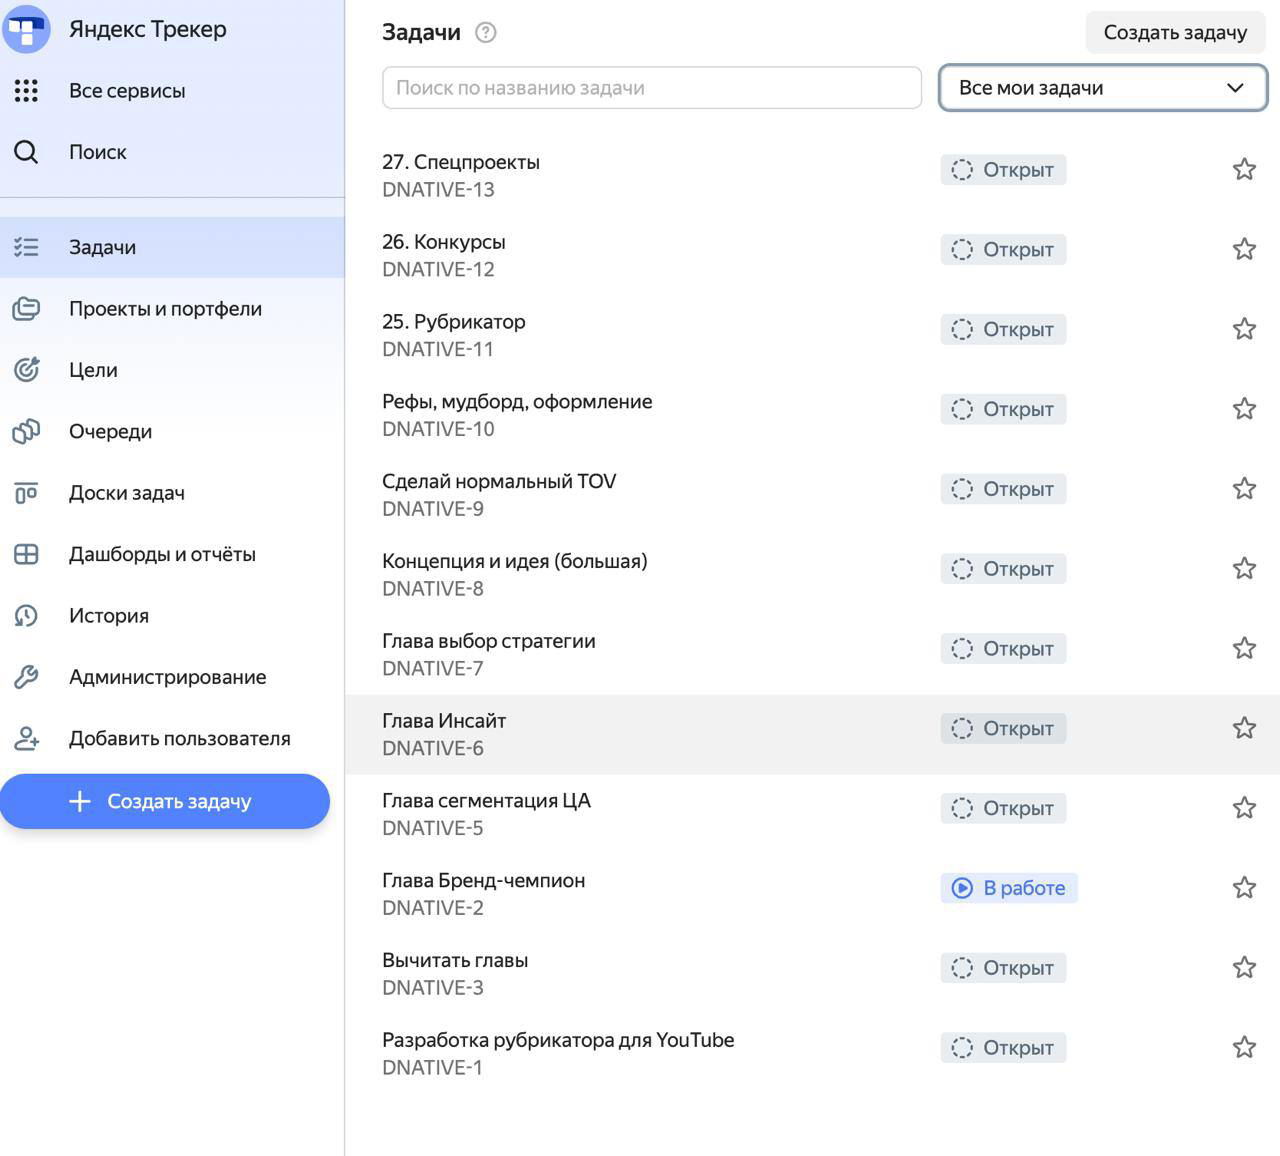
Task: Click the help question mark next to Задачи
Action: click(x=486, y=33)
